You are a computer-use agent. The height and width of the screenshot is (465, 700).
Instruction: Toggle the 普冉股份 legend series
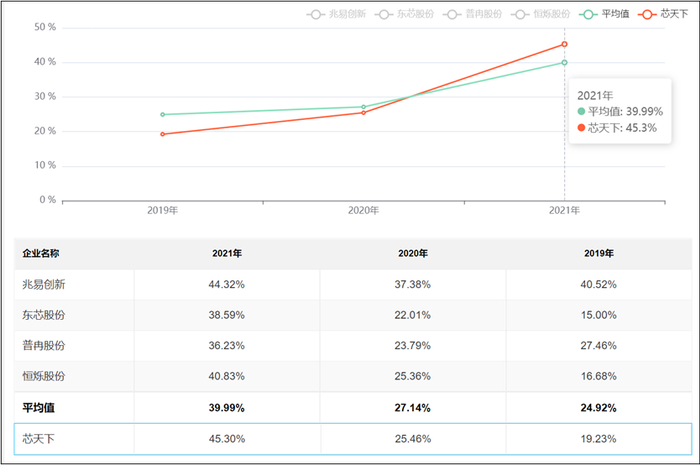pyautogui.click(x=472, y=14)
